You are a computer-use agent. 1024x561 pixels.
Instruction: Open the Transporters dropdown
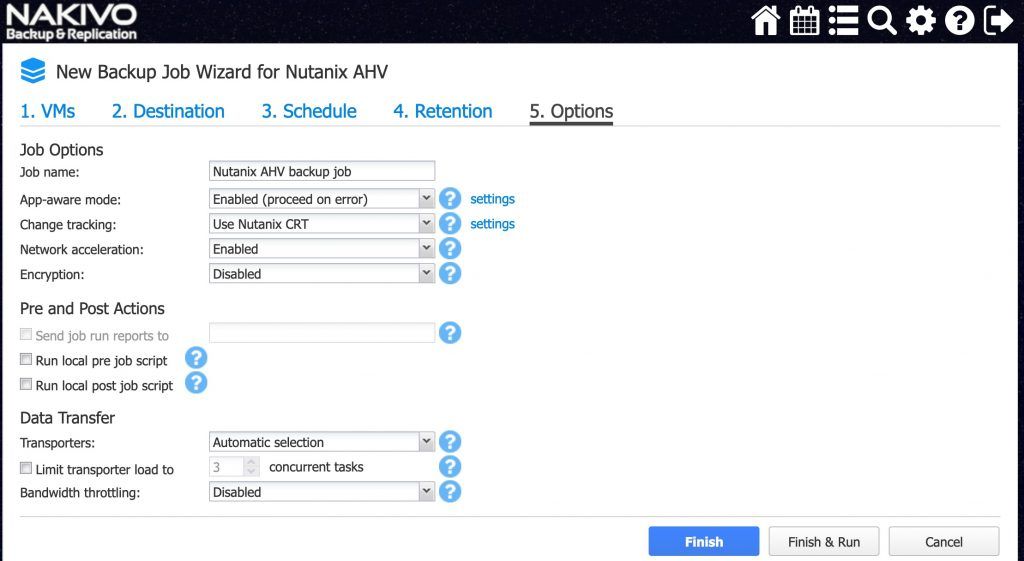coord(321,441)
